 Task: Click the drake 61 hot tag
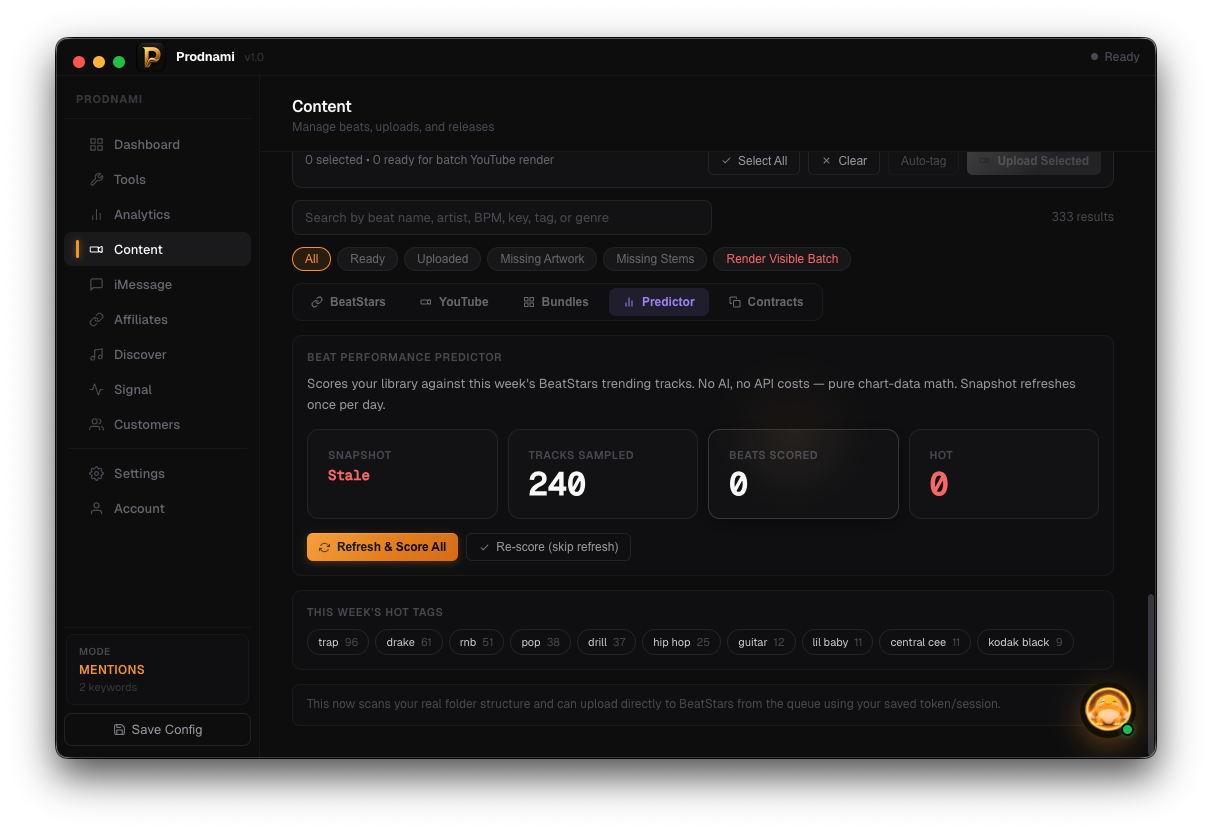click(x=409, y=642)
